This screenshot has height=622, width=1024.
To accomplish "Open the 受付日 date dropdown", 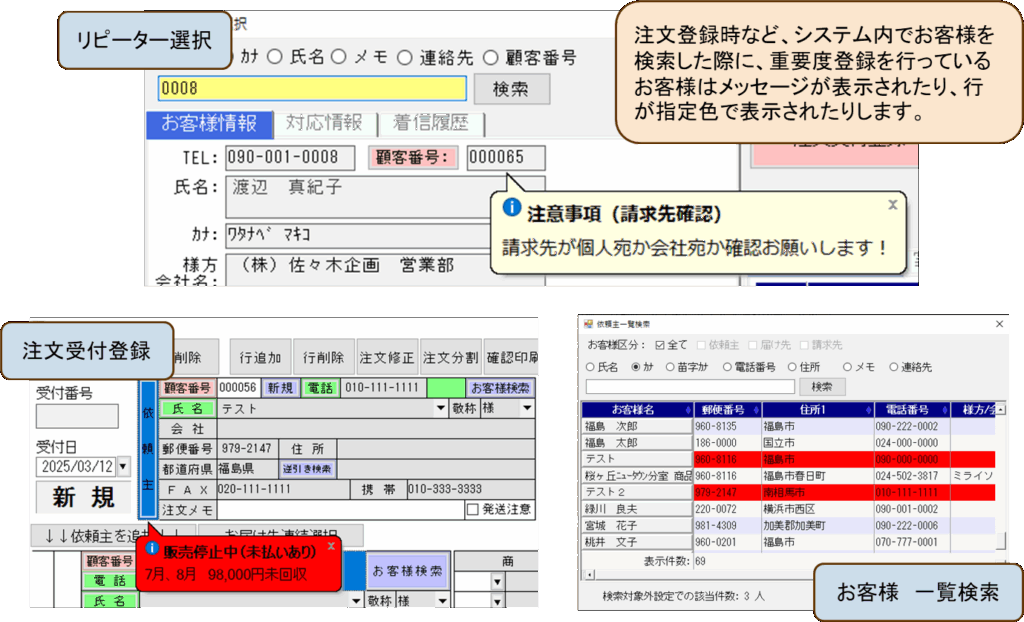I will tap(123, 466).
